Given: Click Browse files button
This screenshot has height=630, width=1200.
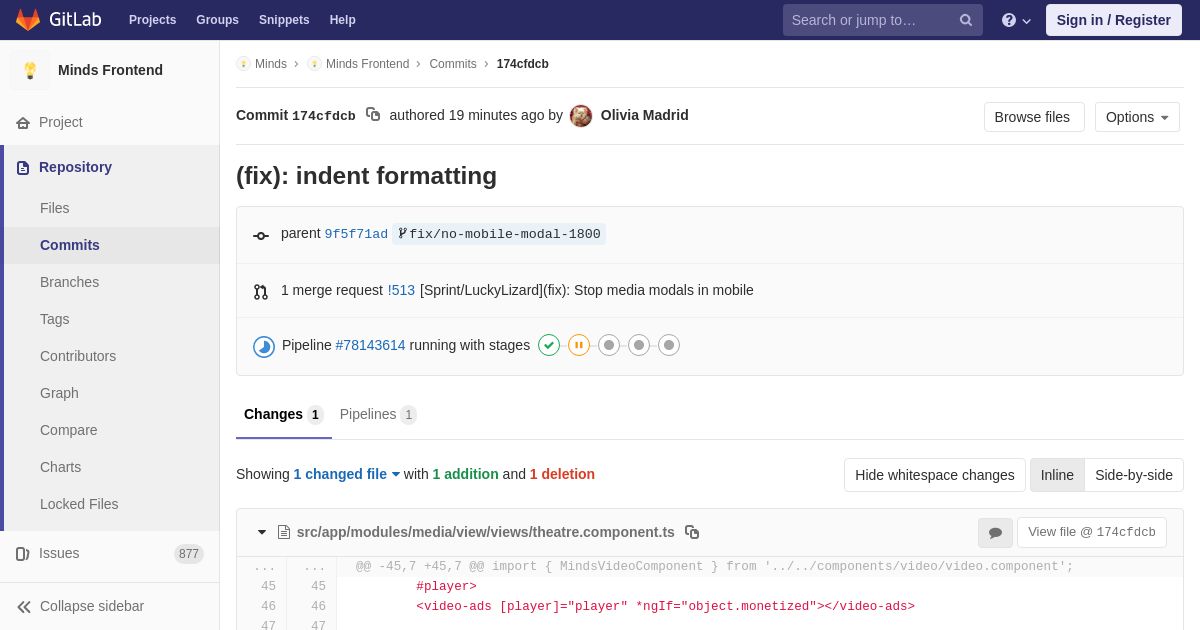Looking at the screenshot, I should pyautogui.click(x=1034, y=117).
